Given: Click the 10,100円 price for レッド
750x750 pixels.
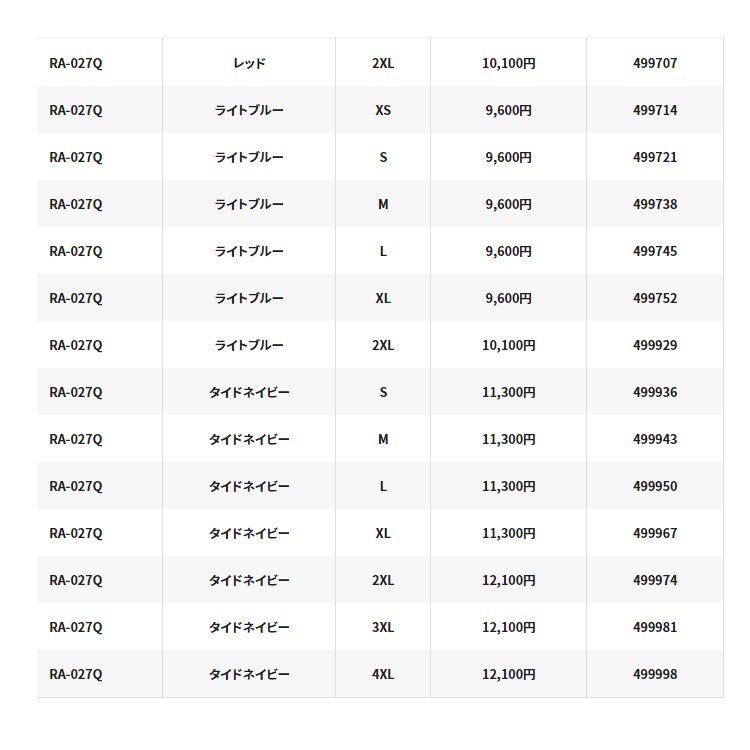Looking at the screenshot, I should [509, 63].
